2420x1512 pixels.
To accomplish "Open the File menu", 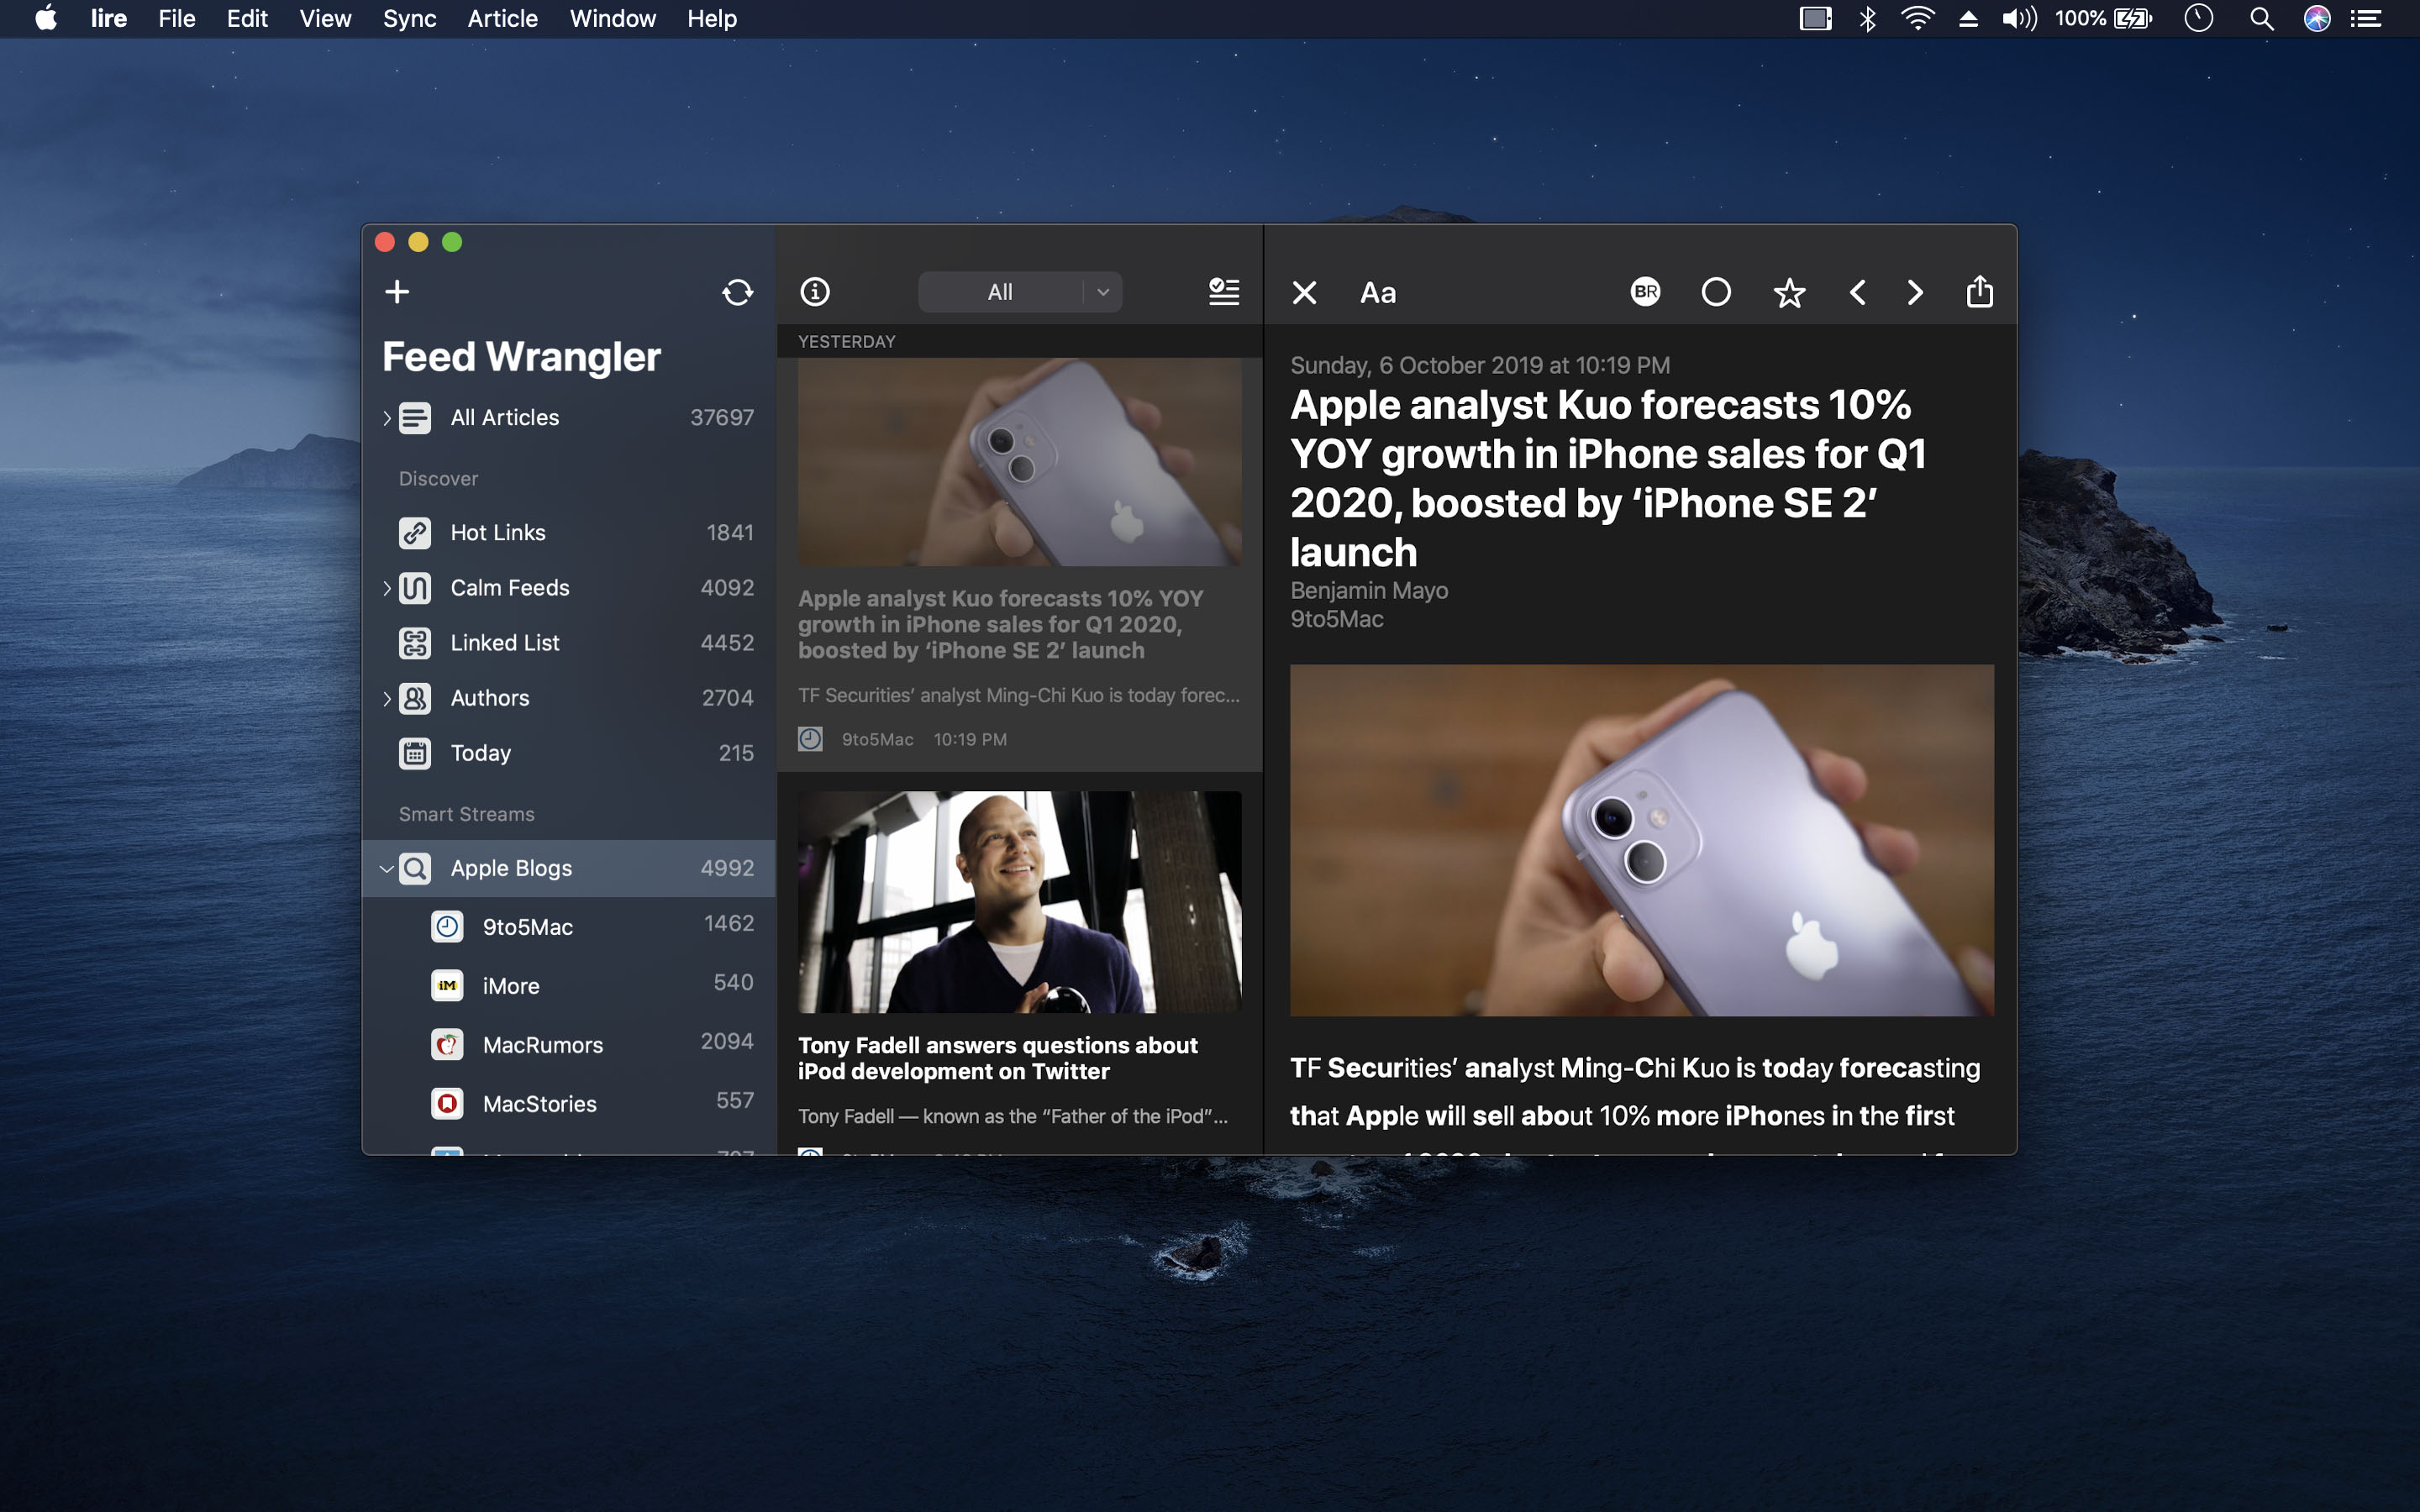I will (x=177, y=19).
